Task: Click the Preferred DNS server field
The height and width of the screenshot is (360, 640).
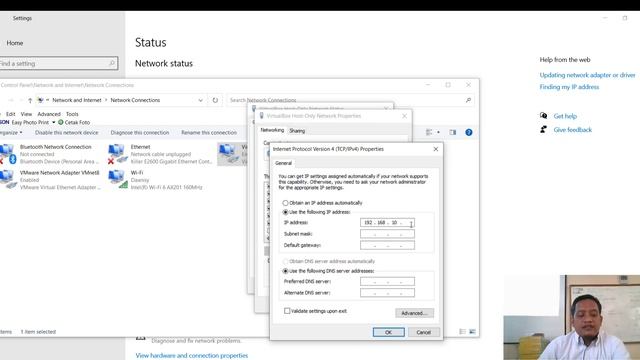Action: [x=387, y=282]
